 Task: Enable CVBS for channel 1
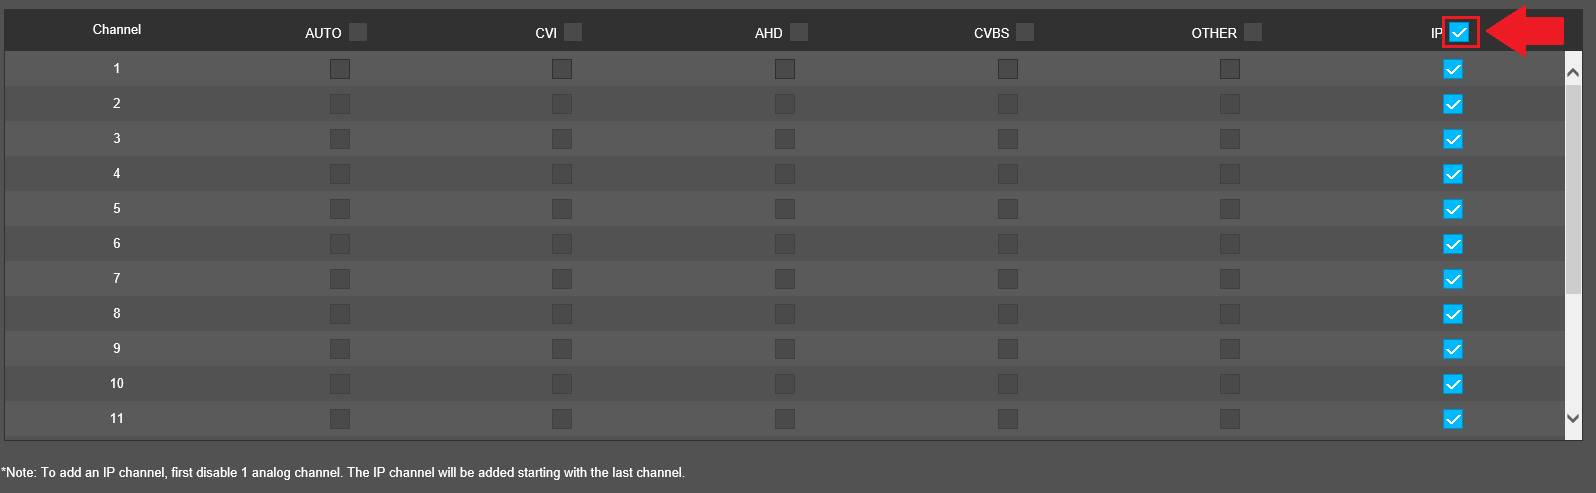coord(1008,69)
